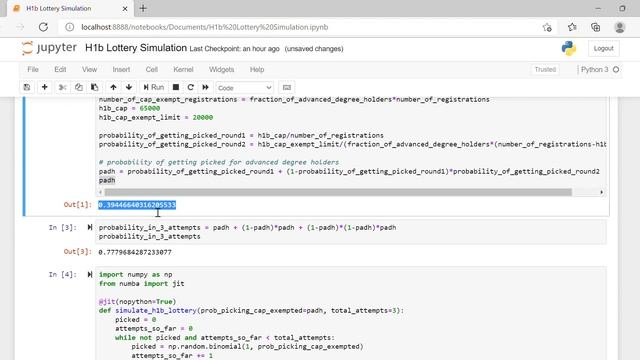Click the h1b_cap = 65000 line

pos(129,108)
